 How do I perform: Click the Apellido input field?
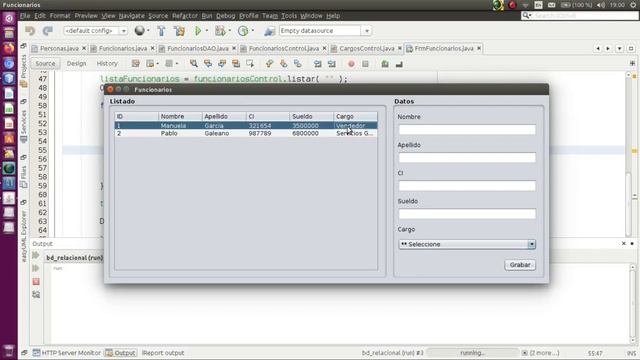click(x=467, y=158)
